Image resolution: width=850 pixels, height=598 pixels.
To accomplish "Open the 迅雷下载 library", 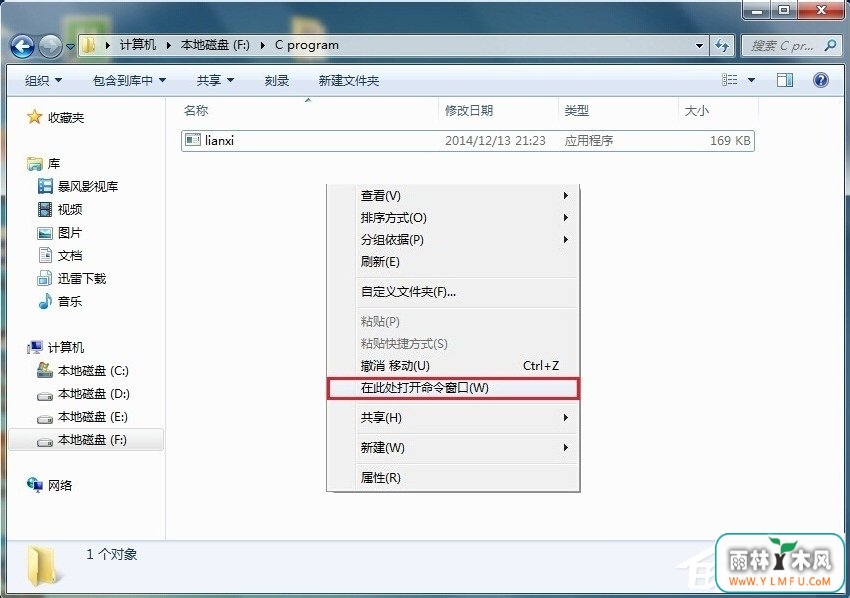I will coord(72,279).
